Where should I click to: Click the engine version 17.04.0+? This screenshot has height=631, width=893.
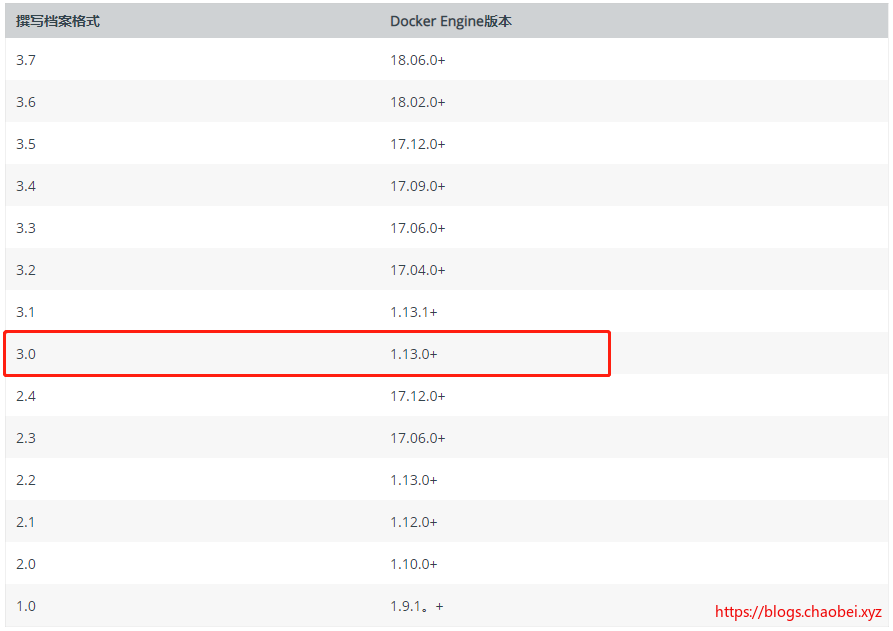coord(417,270)
